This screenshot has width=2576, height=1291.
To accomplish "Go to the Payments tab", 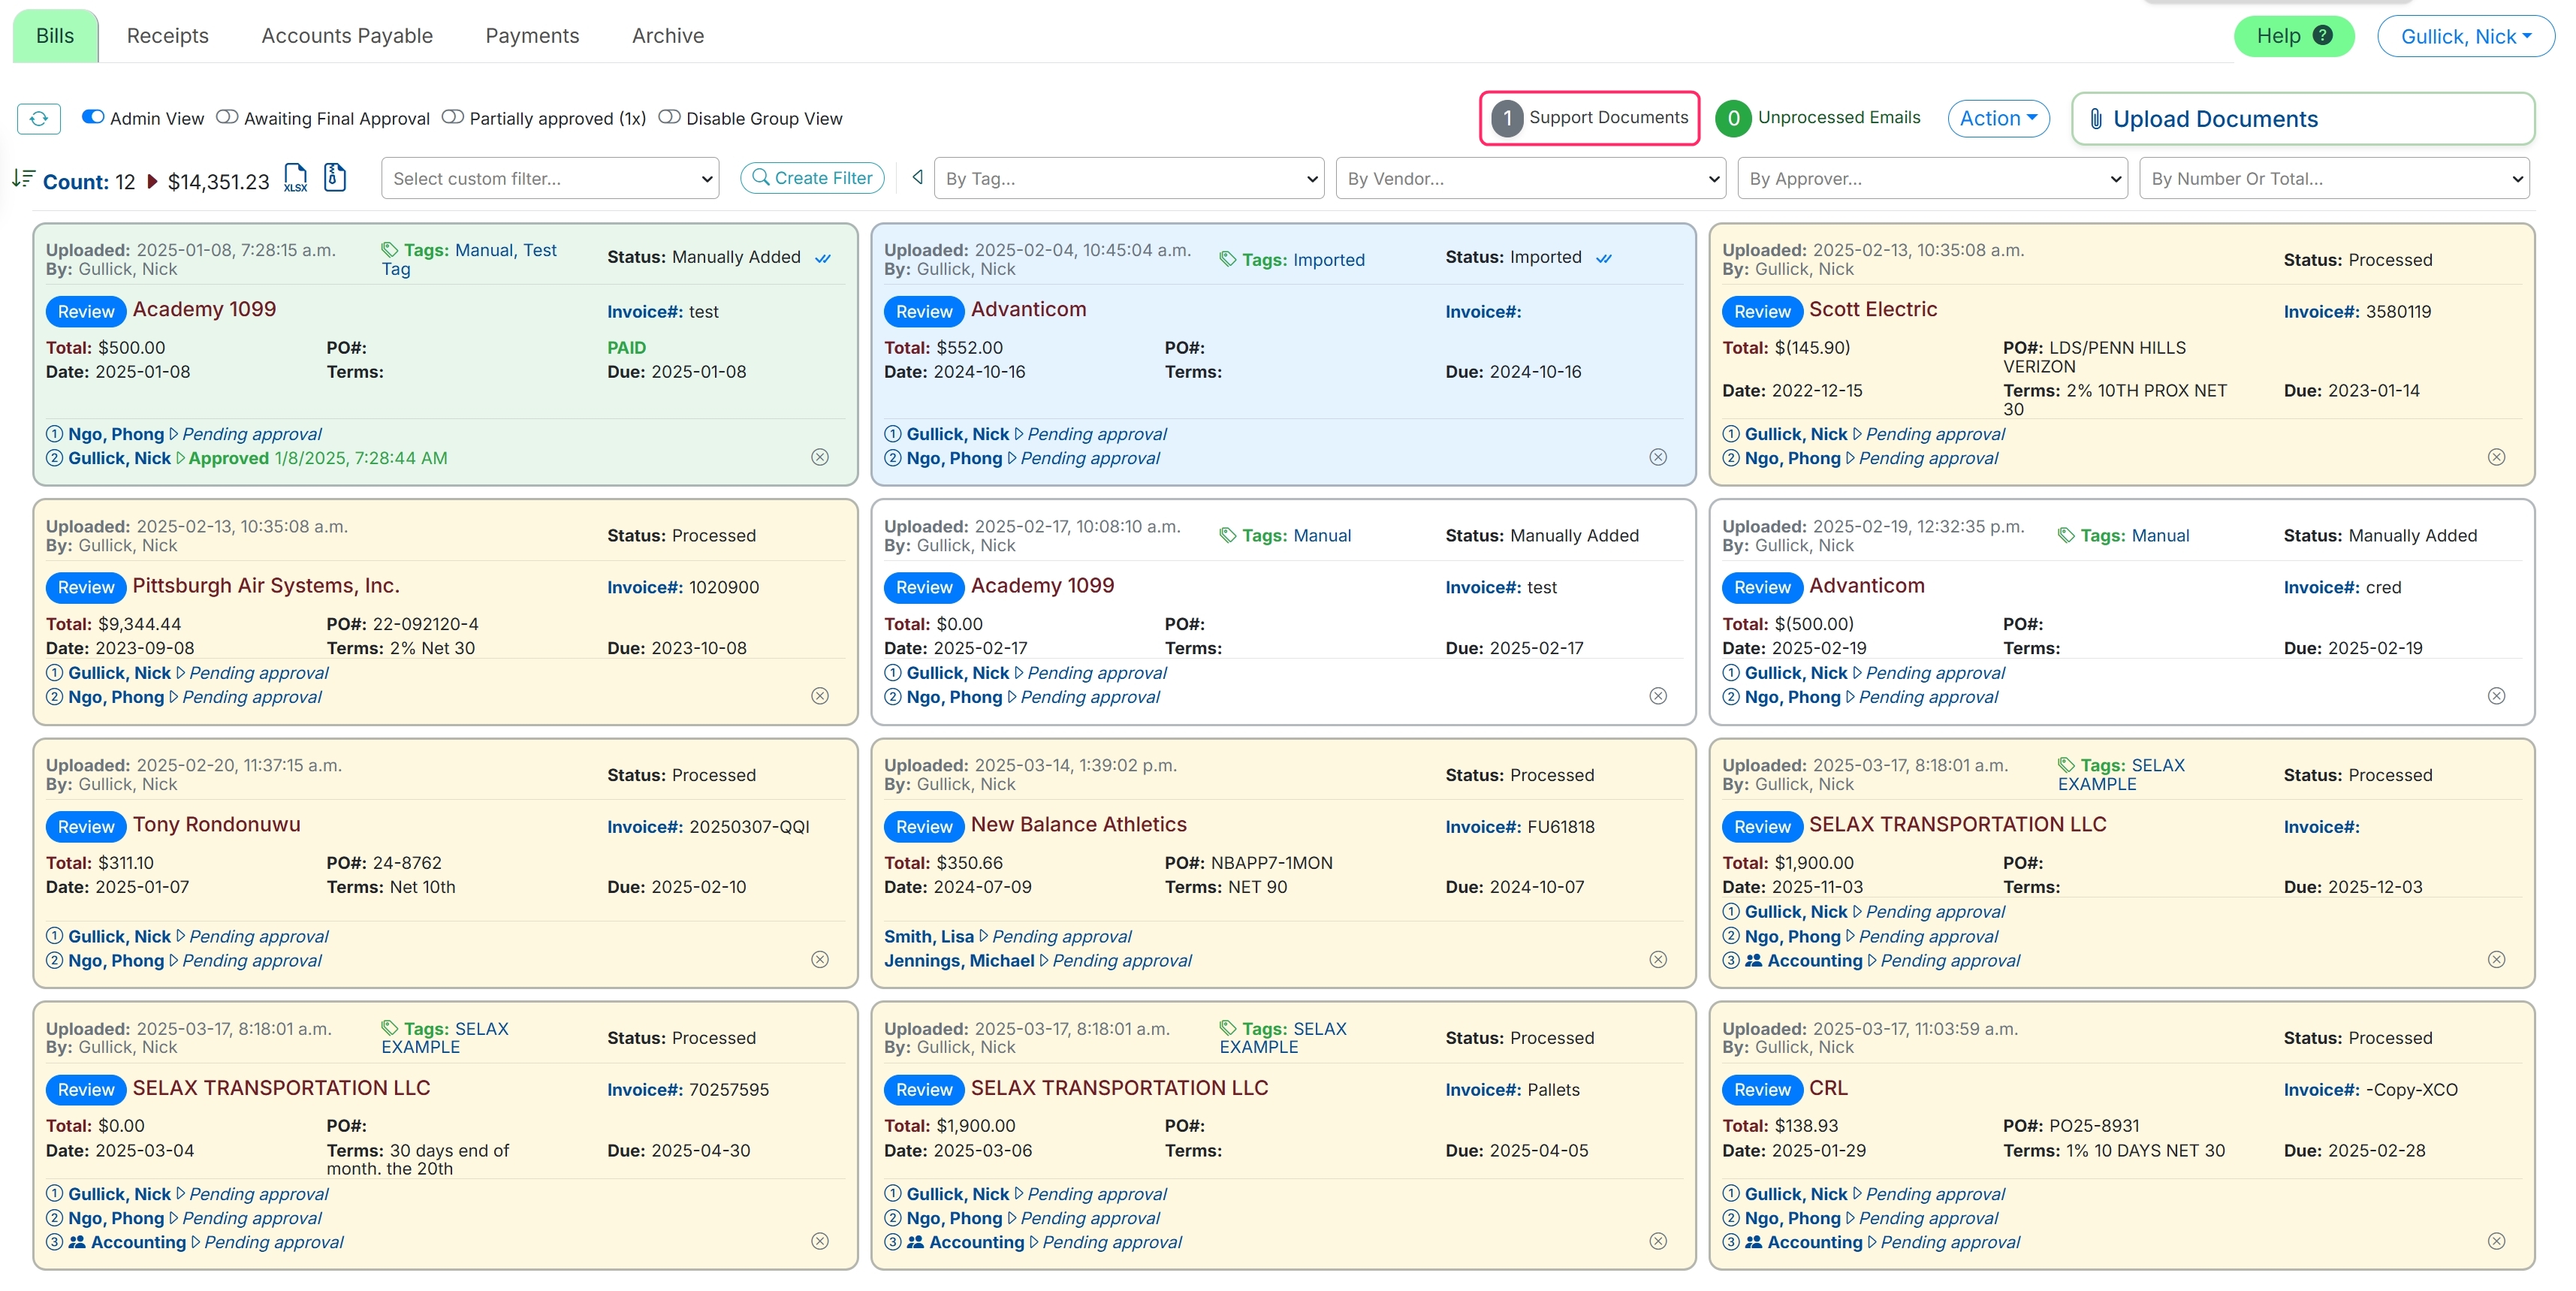I will [x=532, y=36].
